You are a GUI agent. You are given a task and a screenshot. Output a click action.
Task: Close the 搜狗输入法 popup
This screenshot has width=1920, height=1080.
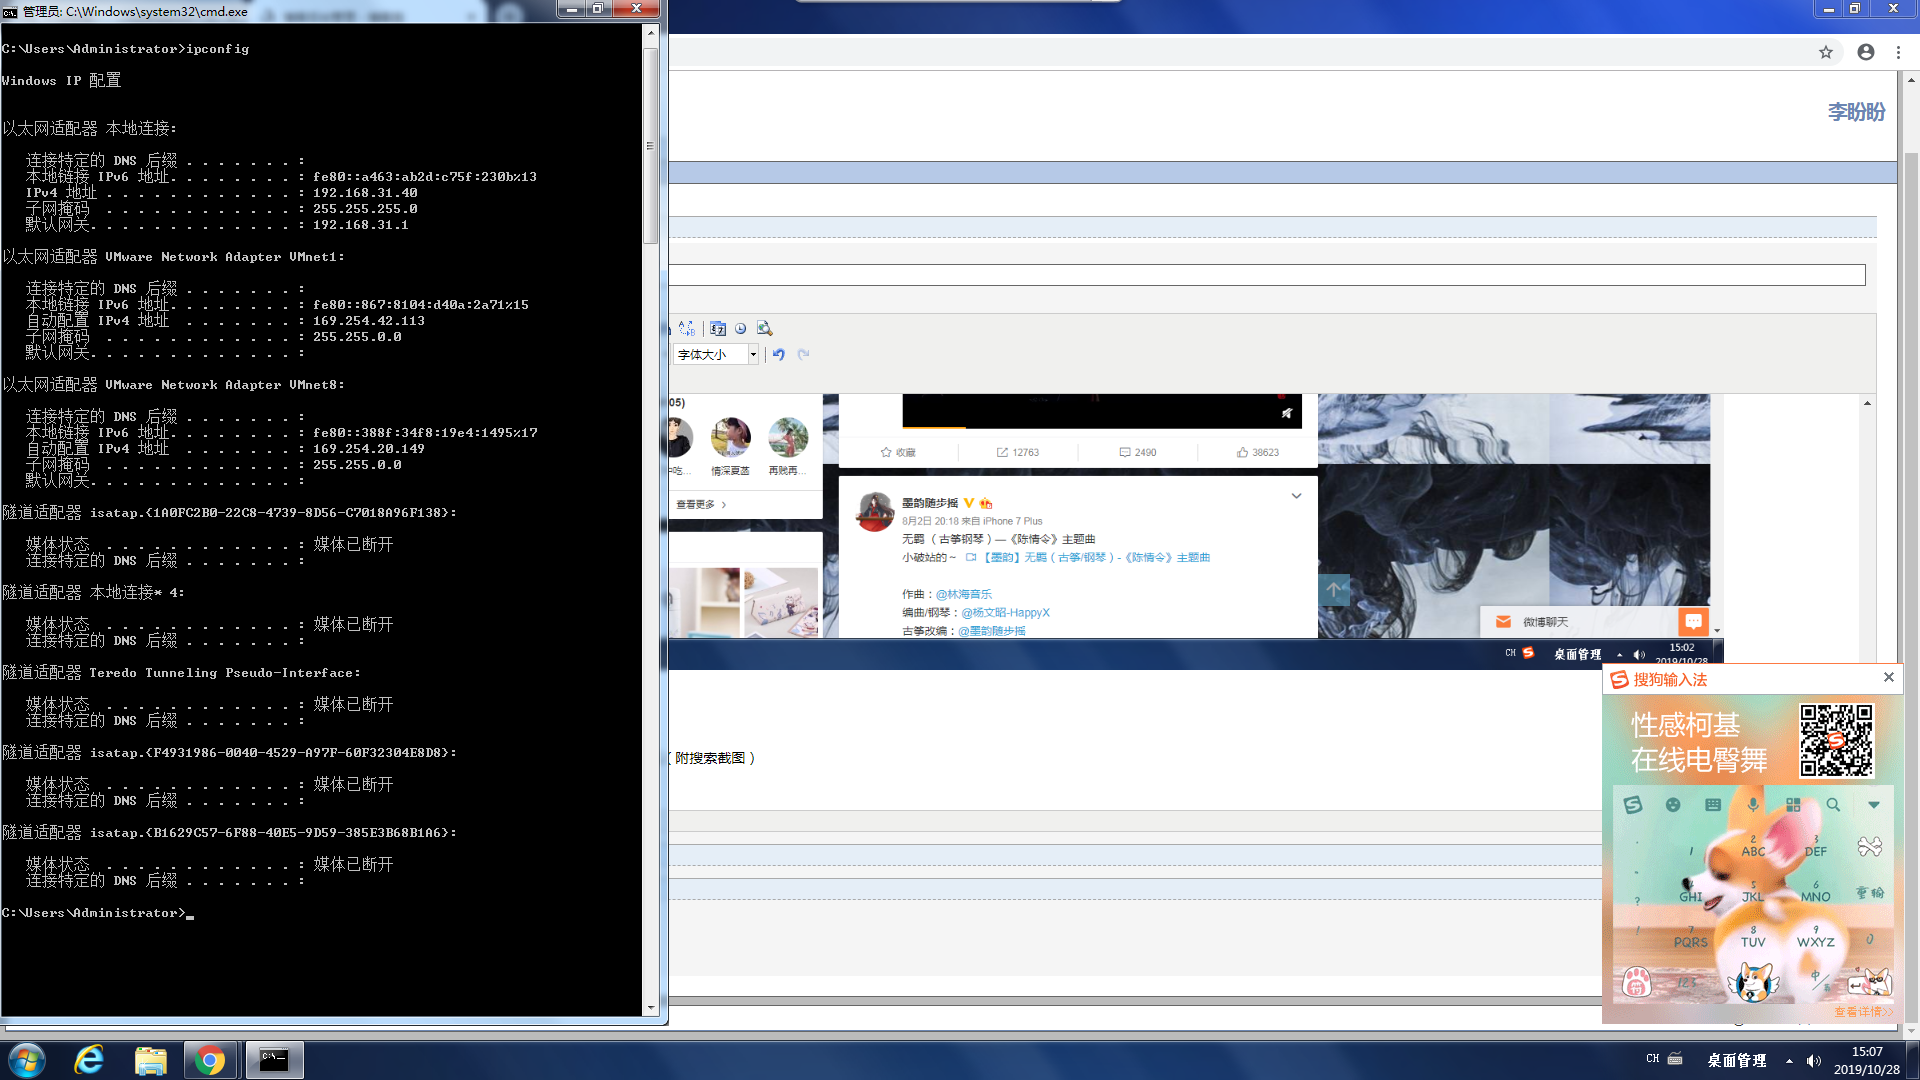1888,677
